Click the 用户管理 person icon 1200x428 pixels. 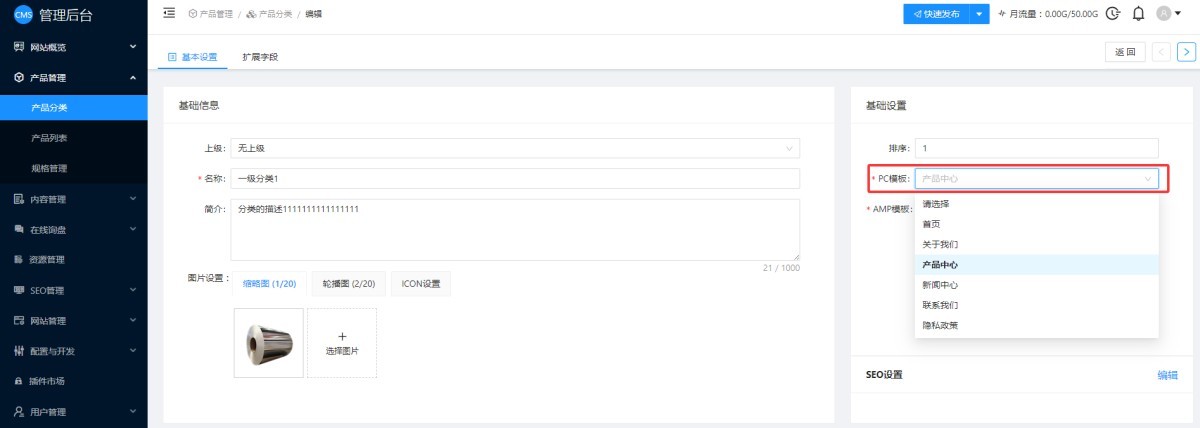point(19,412)
